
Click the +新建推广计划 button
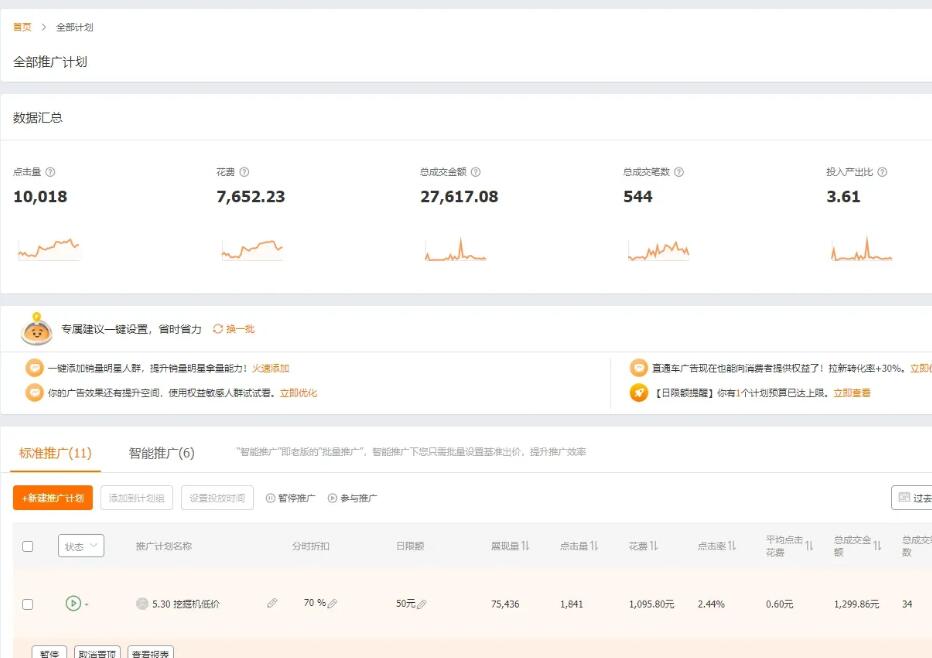53,498
